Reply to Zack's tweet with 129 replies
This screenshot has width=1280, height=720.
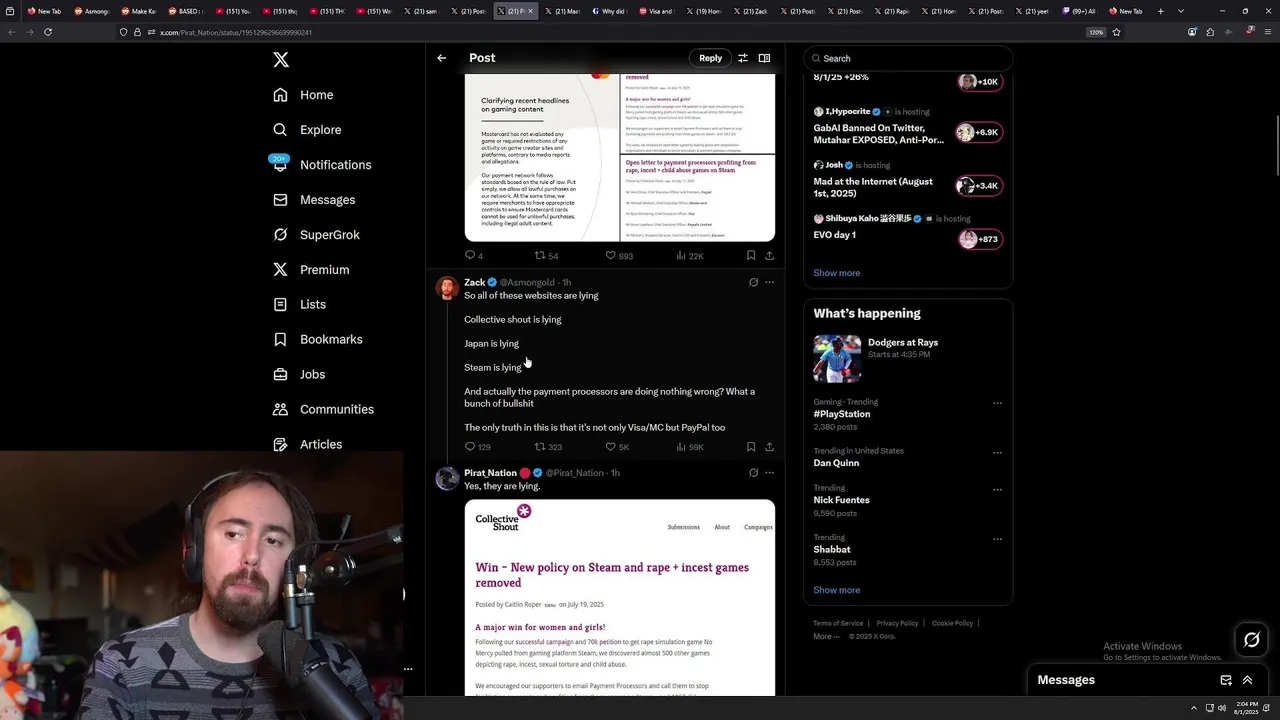pos(477,447)
